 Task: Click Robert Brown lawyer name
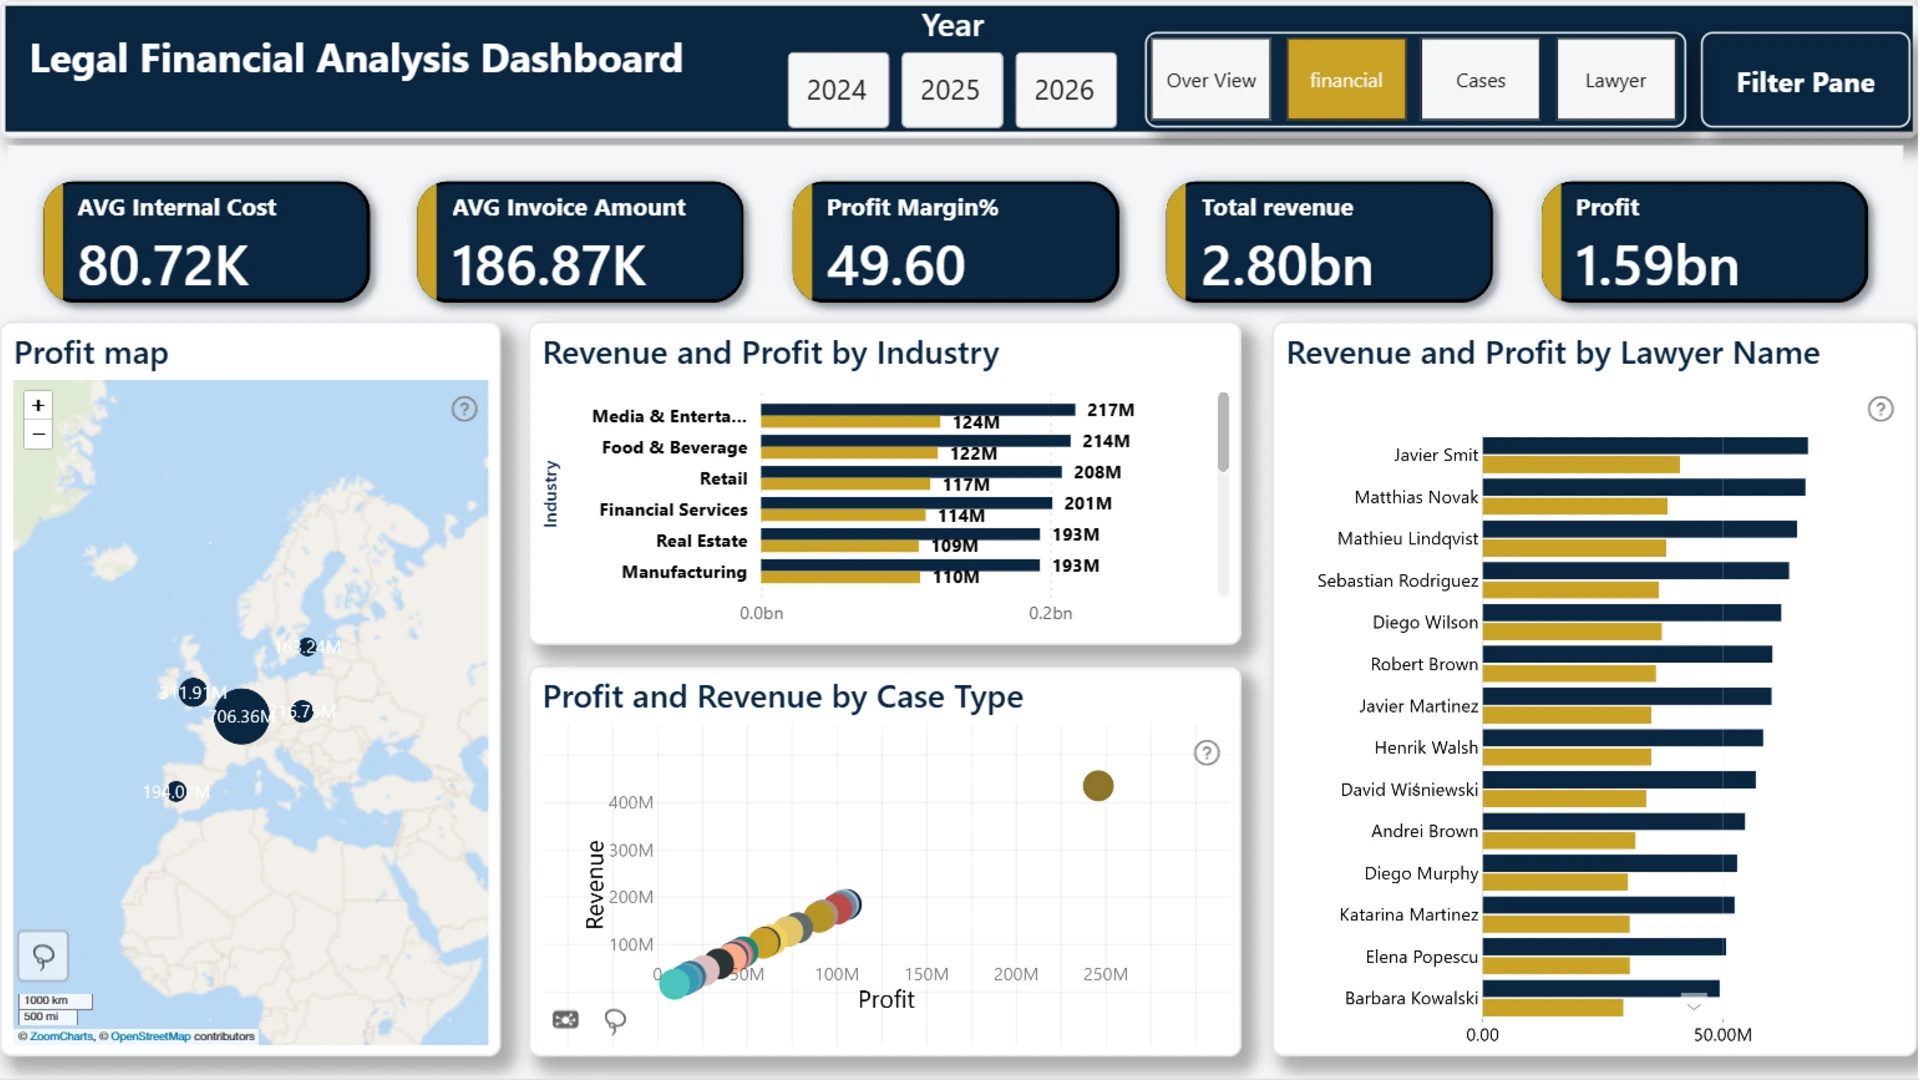[x=1424, y=664]
